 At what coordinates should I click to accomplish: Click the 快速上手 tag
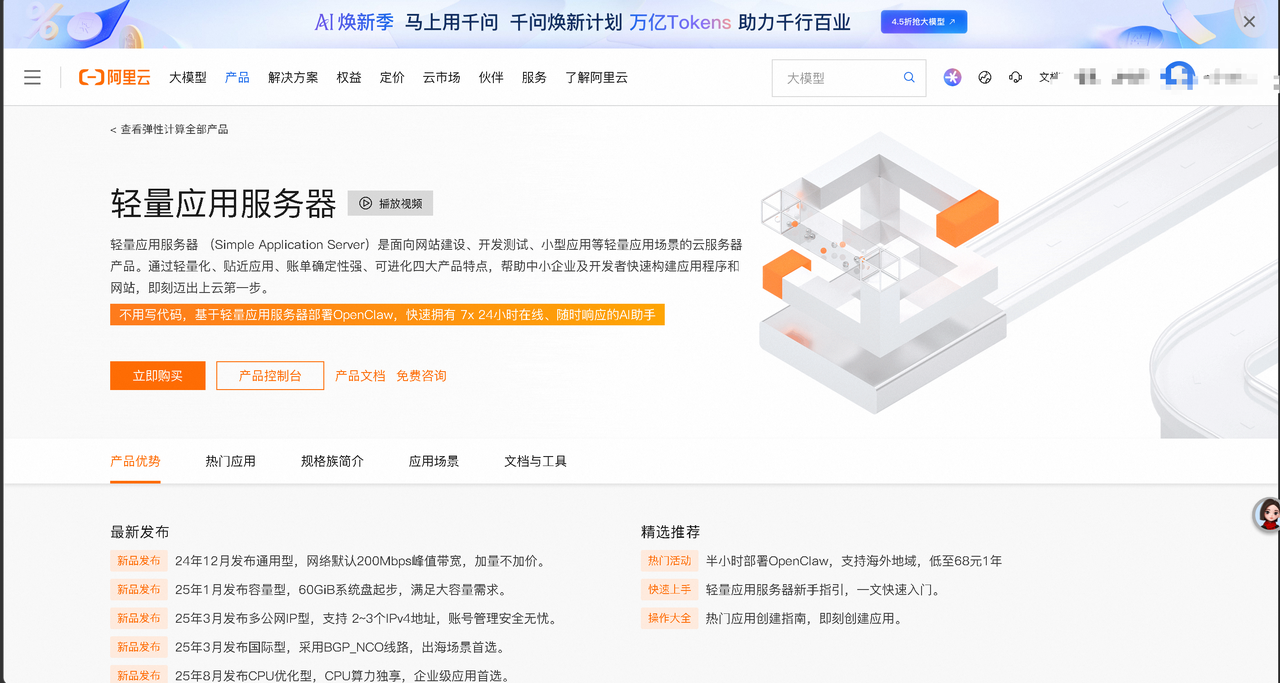click(x=669, y=590)
